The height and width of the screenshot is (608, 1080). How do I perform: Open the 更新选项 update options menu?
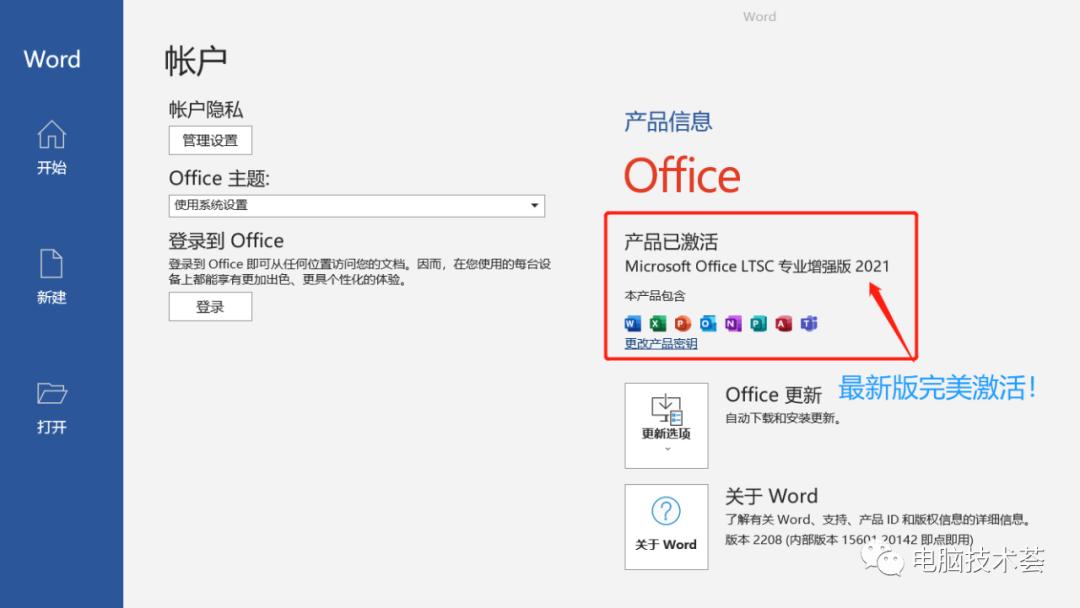[x=666, y=426]
